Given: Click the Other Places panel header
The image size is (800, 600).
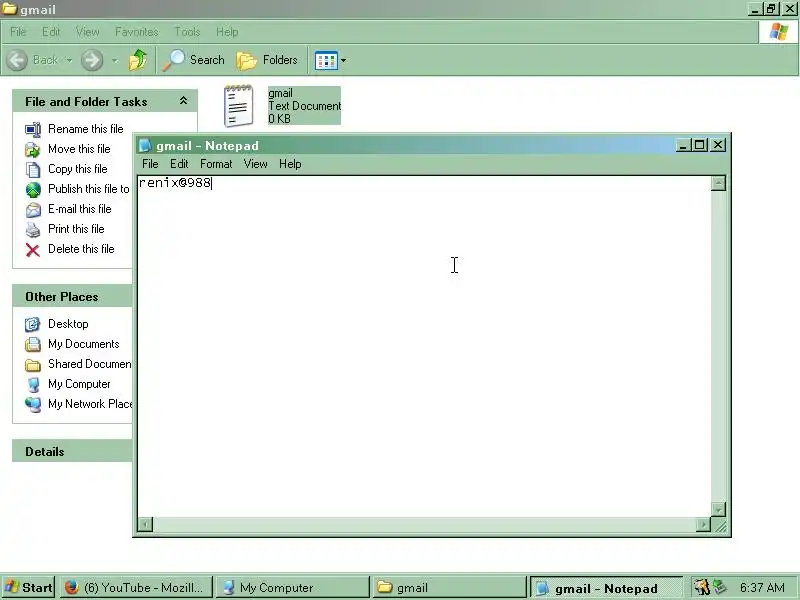Looking at the screenshot, I should point(72,296).
